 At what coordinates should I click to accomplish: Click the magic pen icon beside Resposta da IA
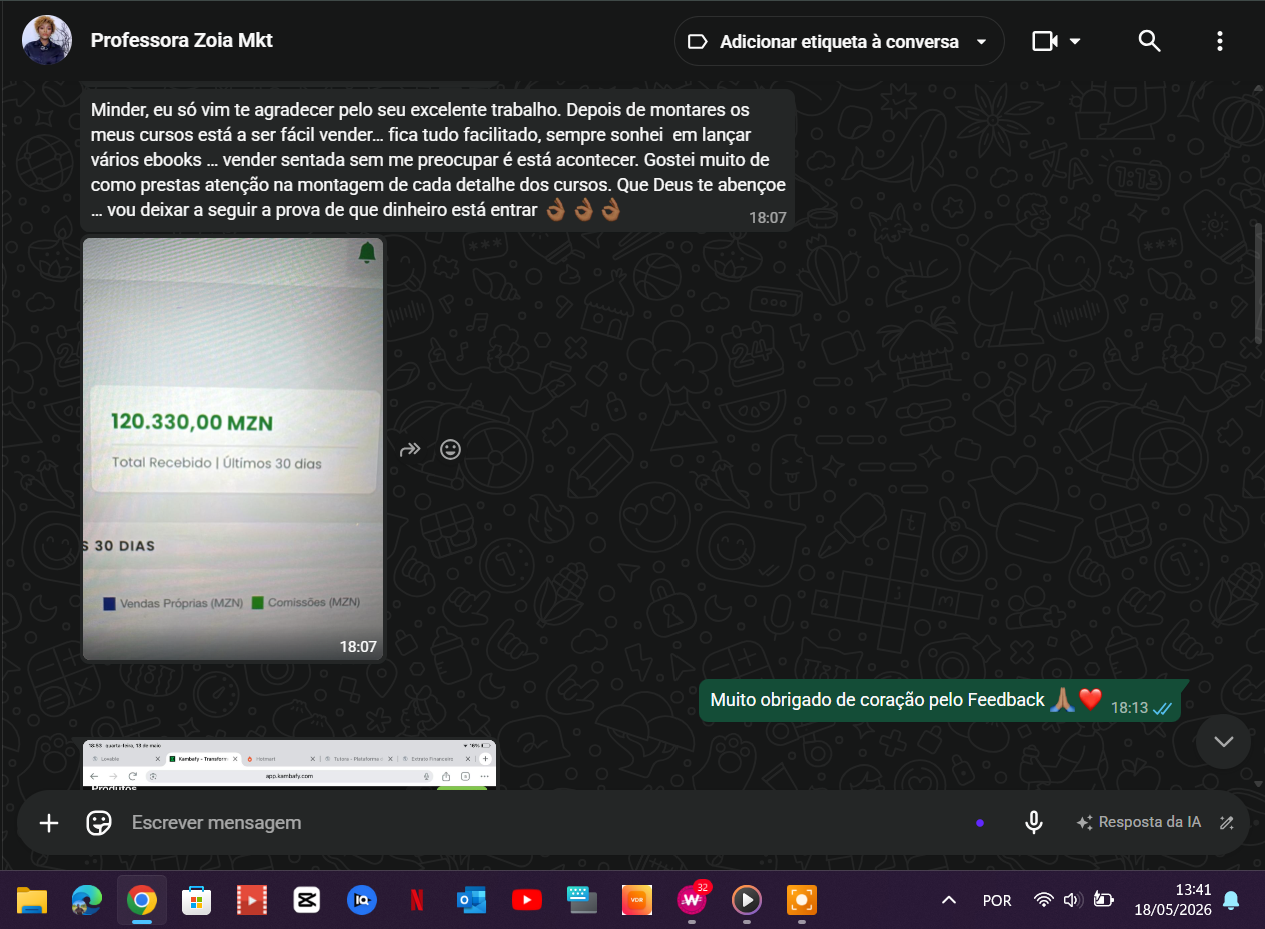[1227, 823]
